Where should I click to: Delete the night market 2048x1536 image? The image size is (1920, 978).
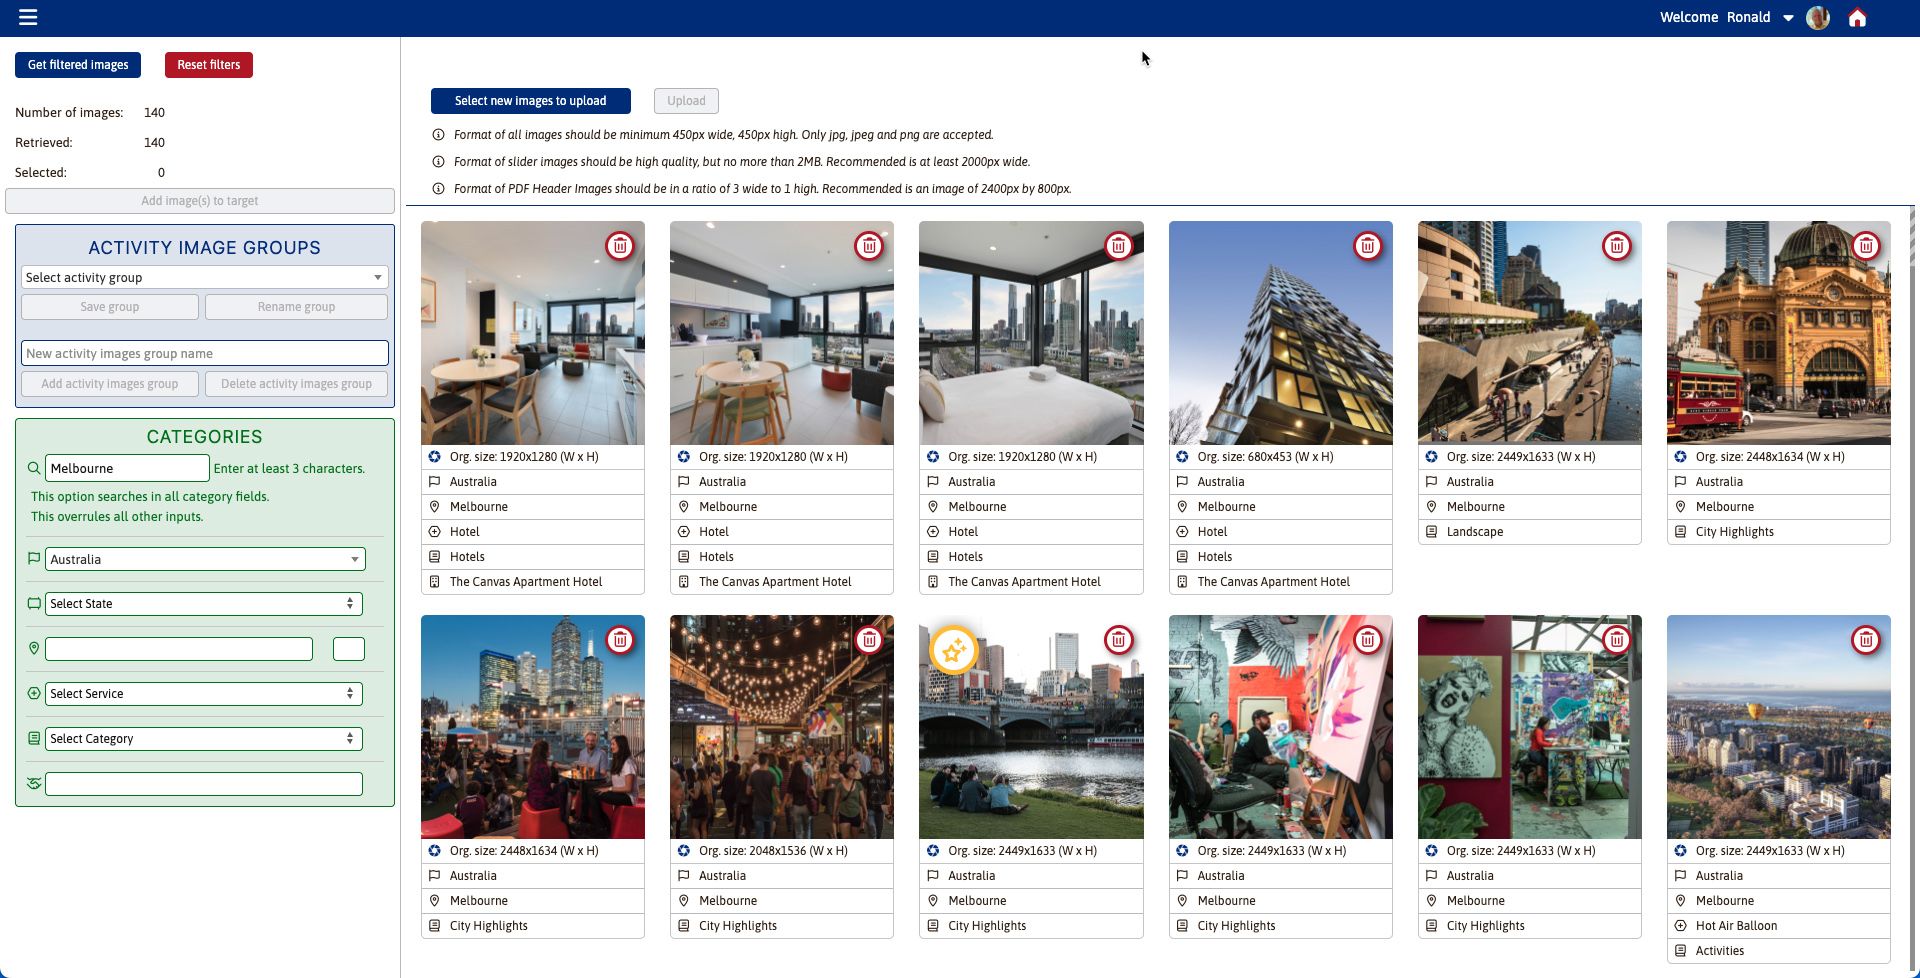[x=869, y=640]
